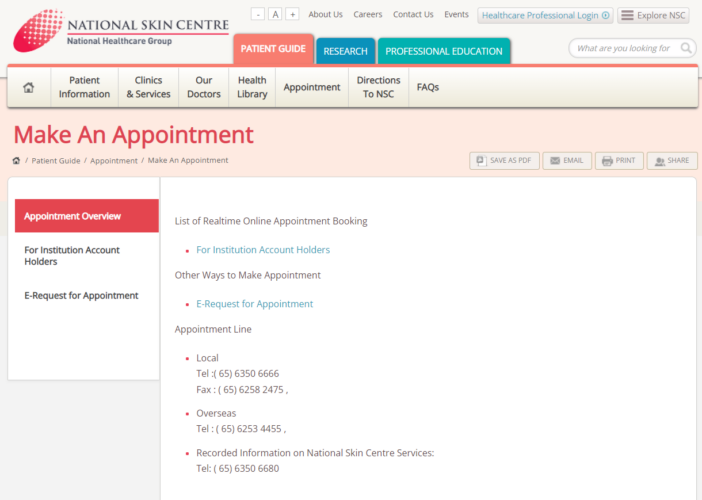Open the Health Library menu
The width and height of the screenshot is (702, 500).
click(252, 87)
